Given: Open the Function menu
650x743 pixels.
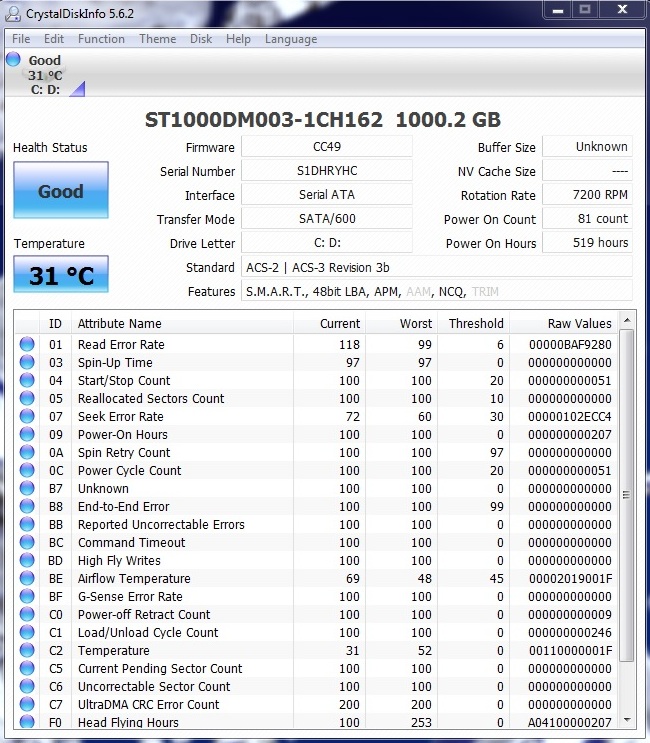Looking at the screenshot, I should pyautogui.click(x=101, y=39).
